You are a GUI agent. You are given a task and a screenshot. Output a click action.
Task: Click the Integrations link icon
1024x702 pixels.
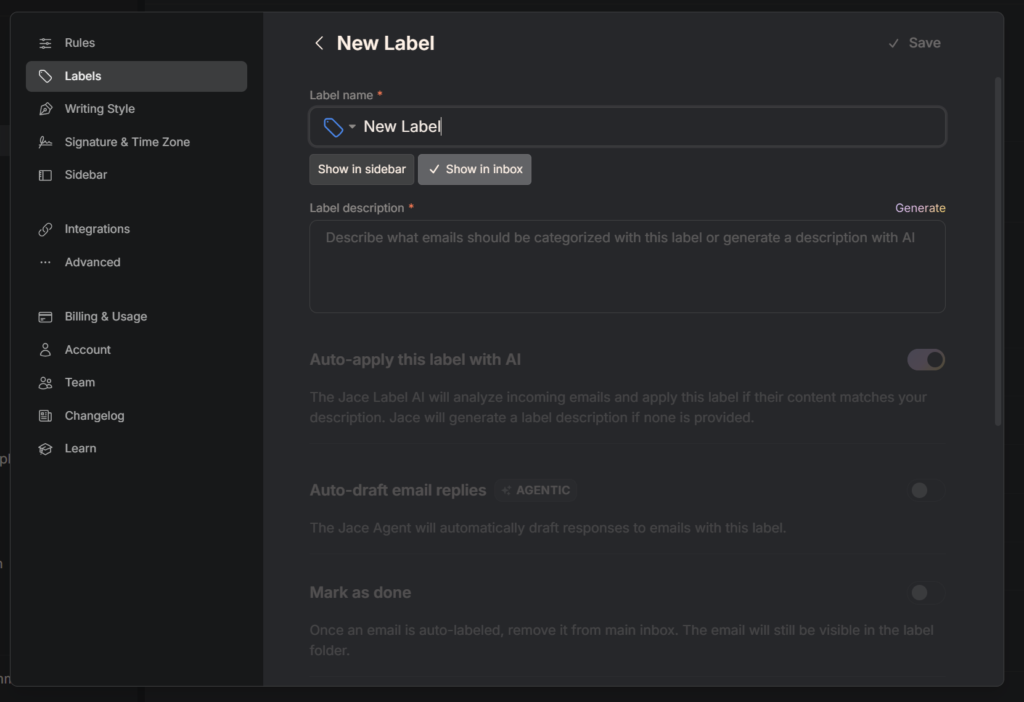click(45, 229)
